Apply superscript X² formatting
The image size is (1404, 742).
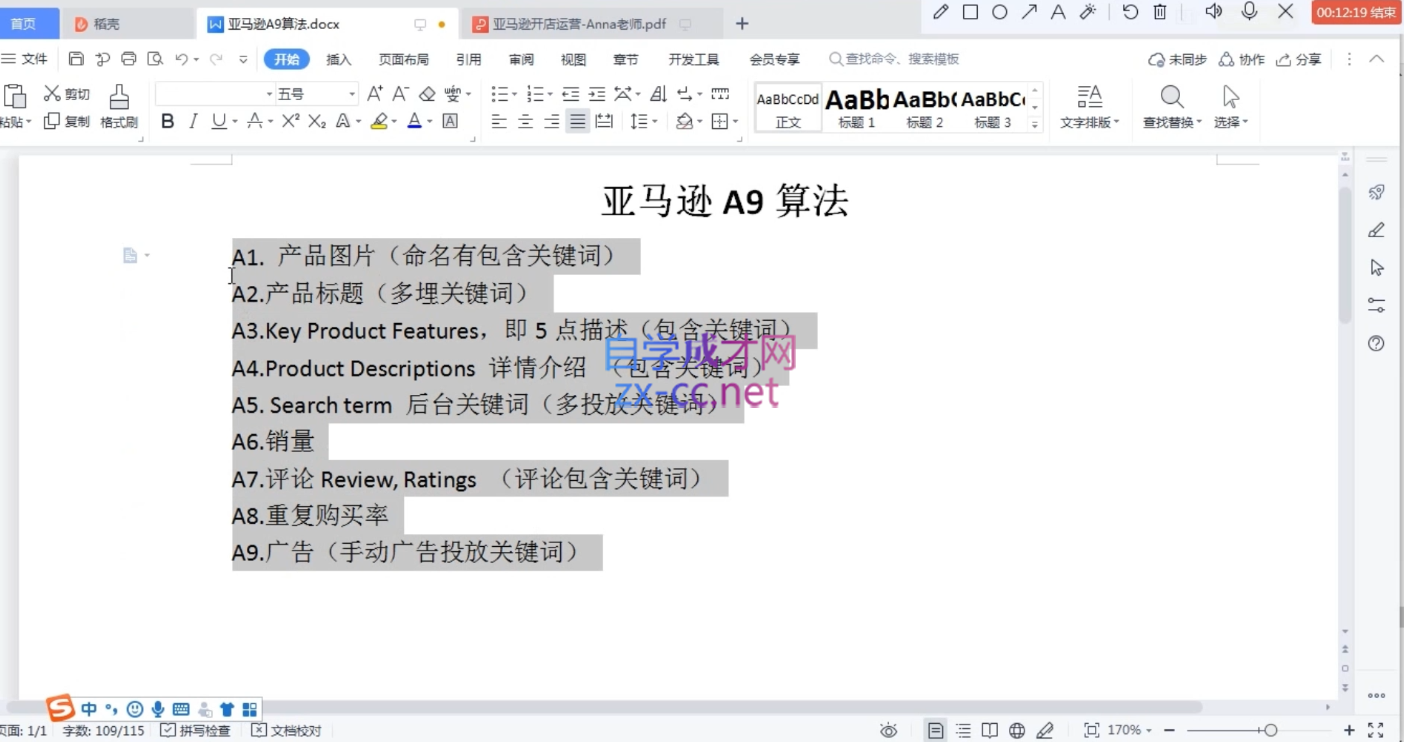click(x=291, y=121)
